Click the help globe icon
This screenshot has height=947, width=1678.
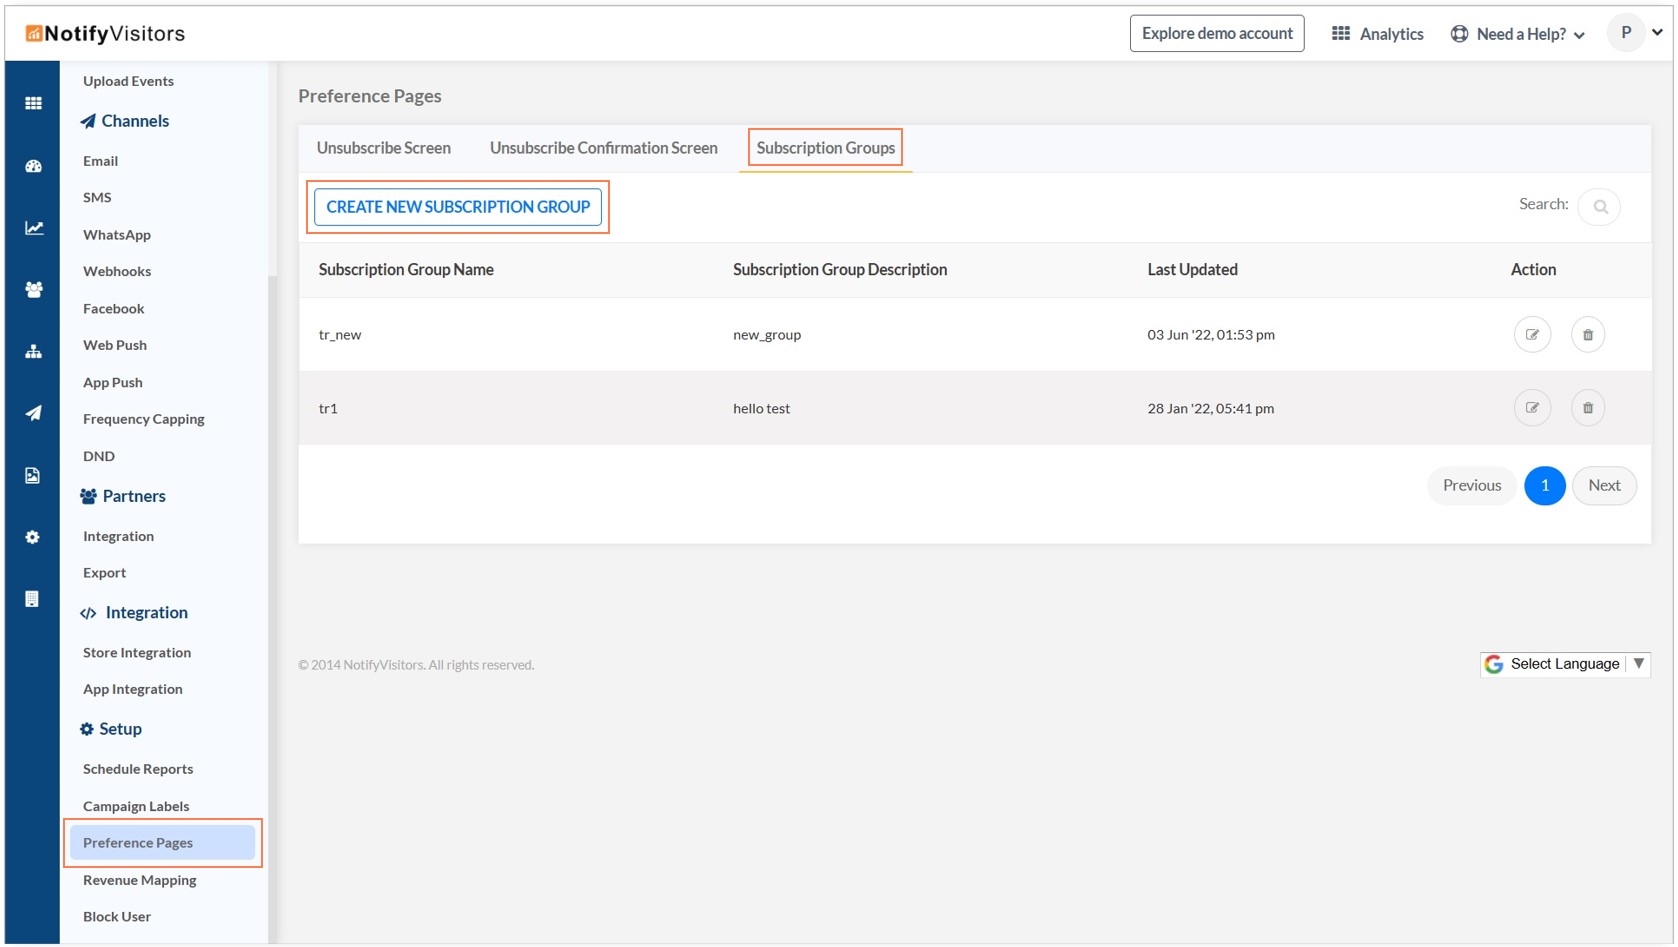(x=1459, y=34)
